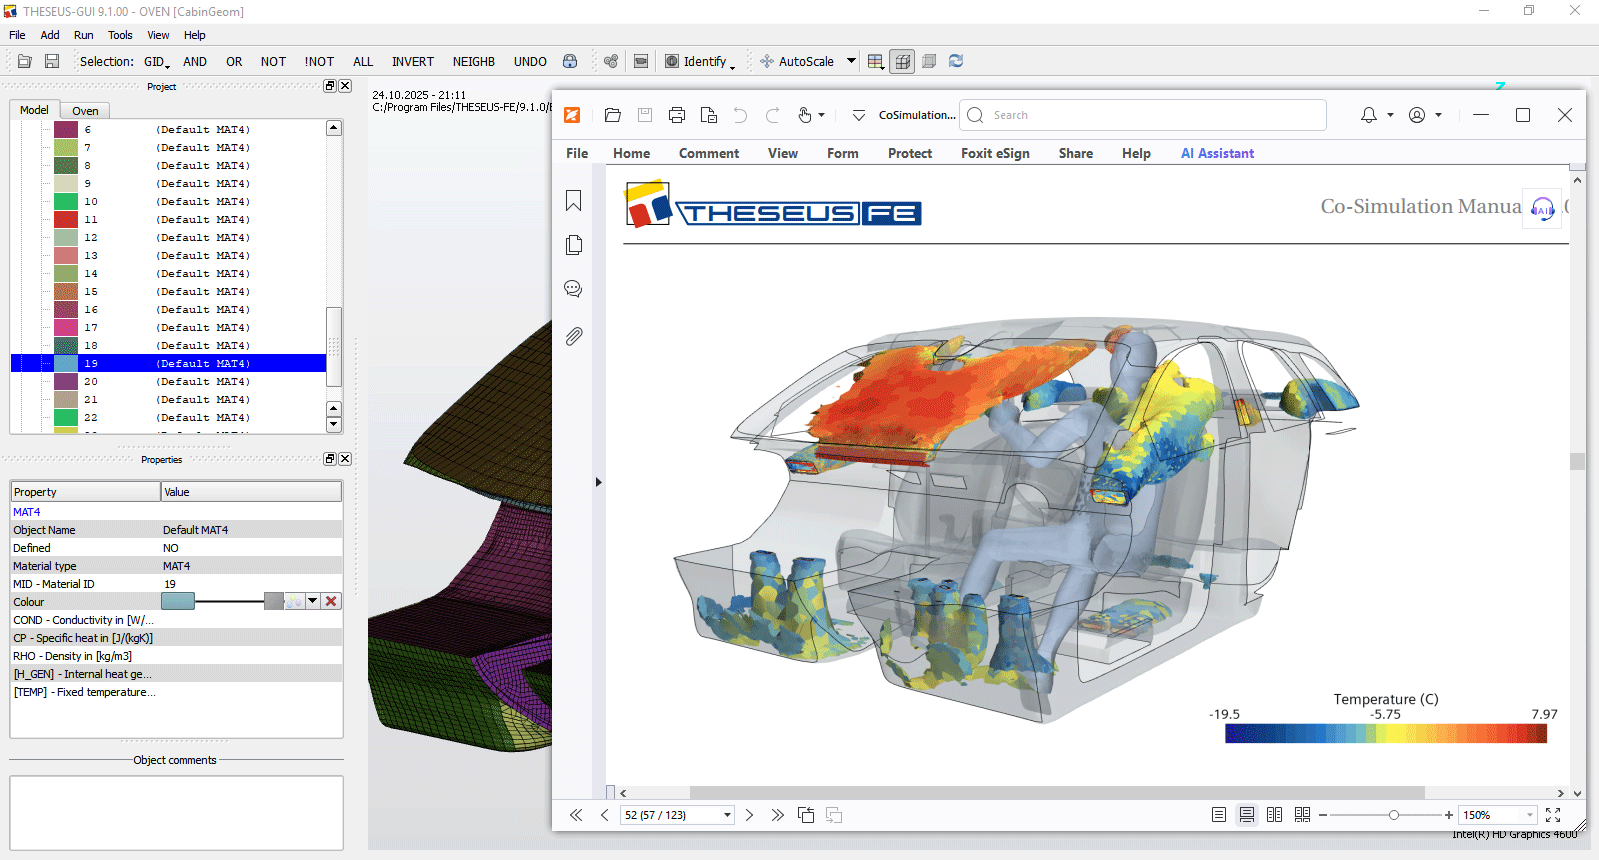The width and height of the screenshot is (1599, 860).
Task: Switch to single page view mode
Action: tap(1218, 815)
